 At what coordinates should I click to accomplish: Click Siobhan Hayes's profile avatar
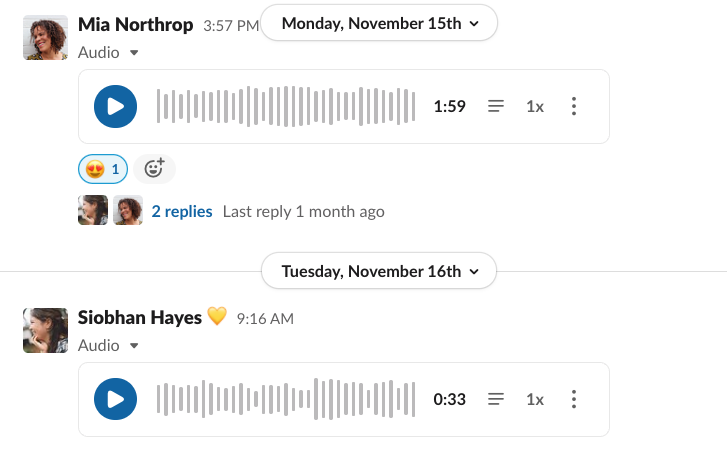tap(45, 330)
